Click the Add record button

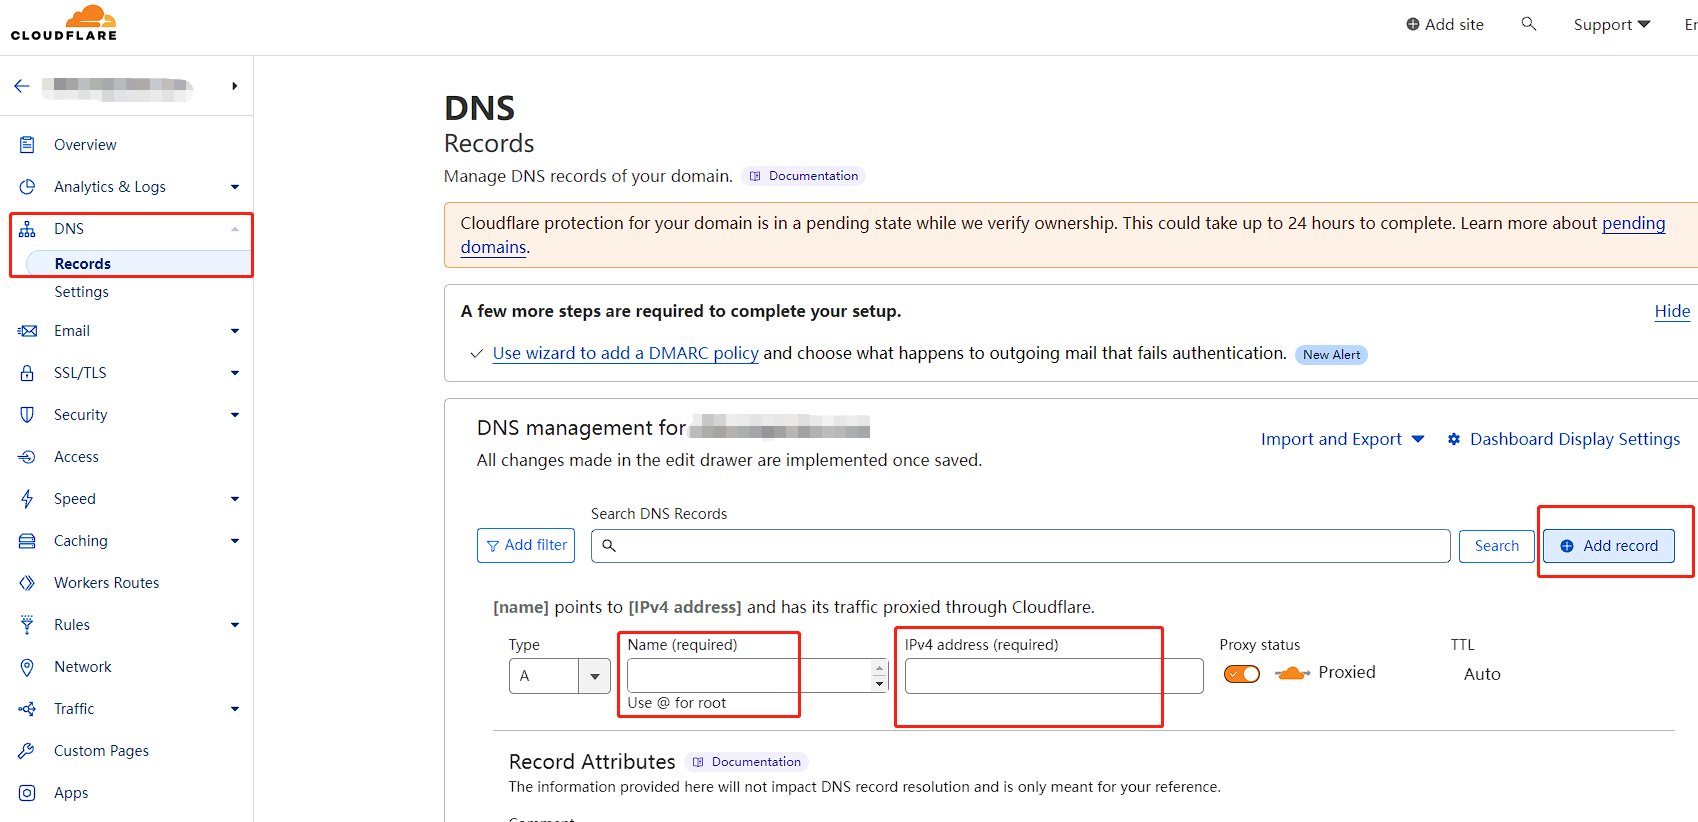[1608, 546]
